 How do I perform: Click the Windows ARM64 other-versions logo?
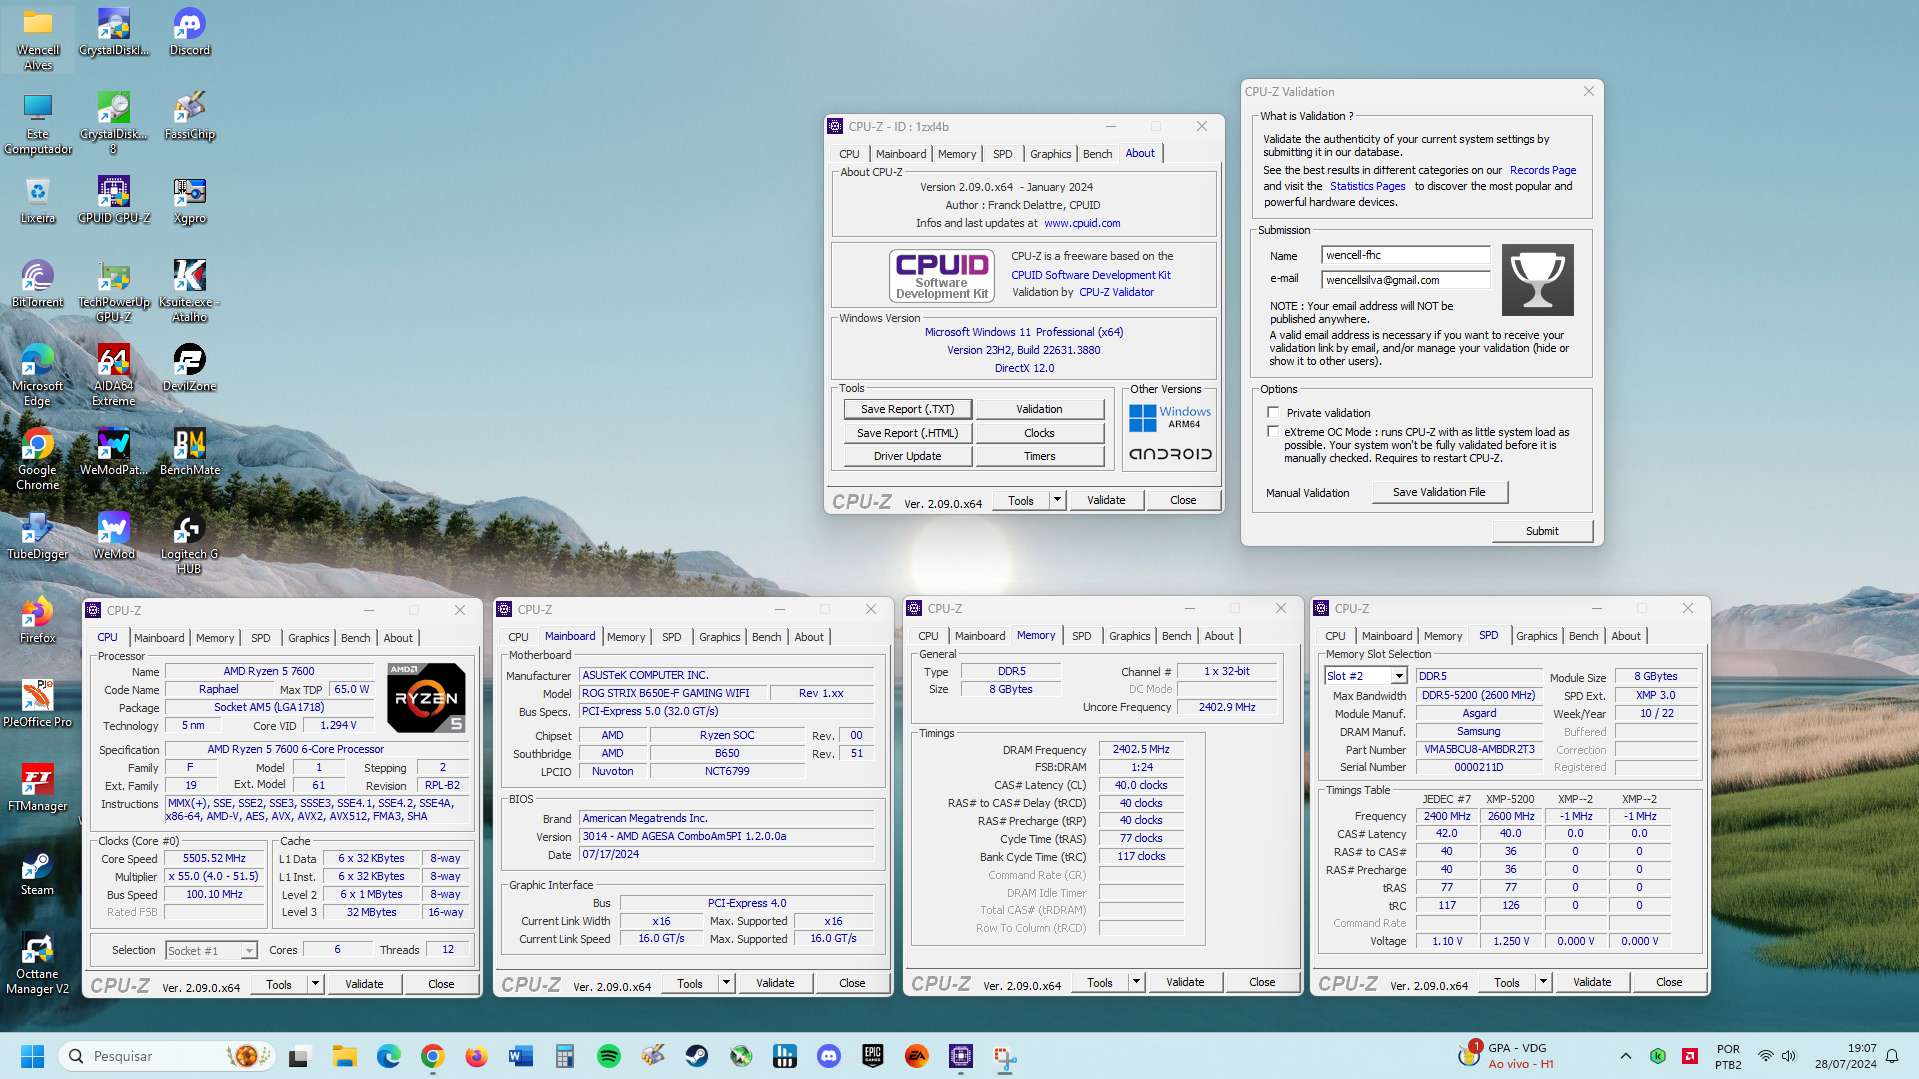pyautogui.click(x=1169, y=417)
